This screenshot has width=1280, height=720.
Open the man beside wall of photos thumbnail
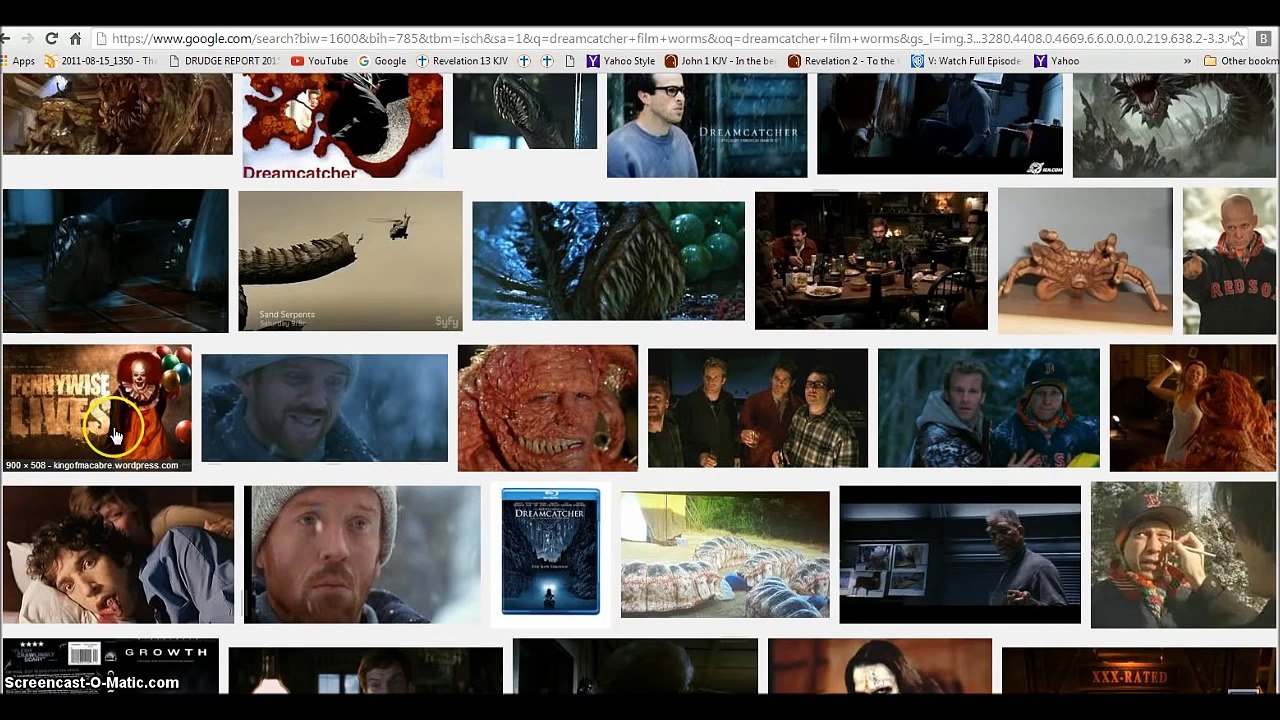[x=960, y=555]
